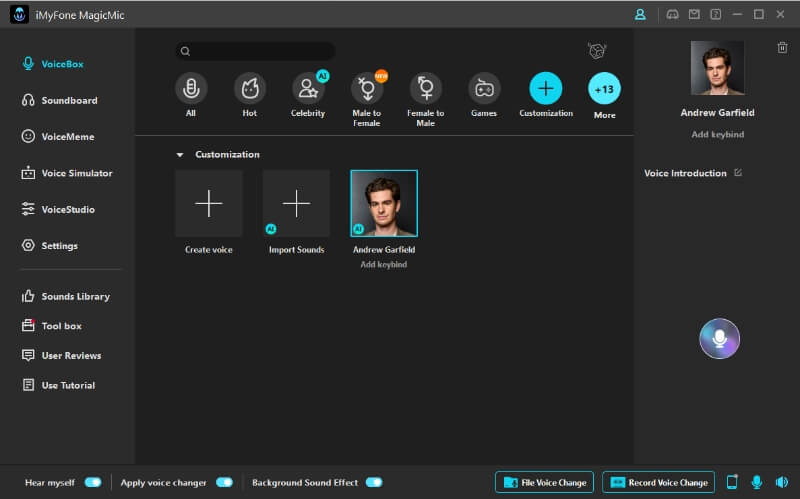The height and width of the screenshot is (499, 800).
Task: Add keybind under Andrew Garfield tile
Action: (x=384, y=264)
